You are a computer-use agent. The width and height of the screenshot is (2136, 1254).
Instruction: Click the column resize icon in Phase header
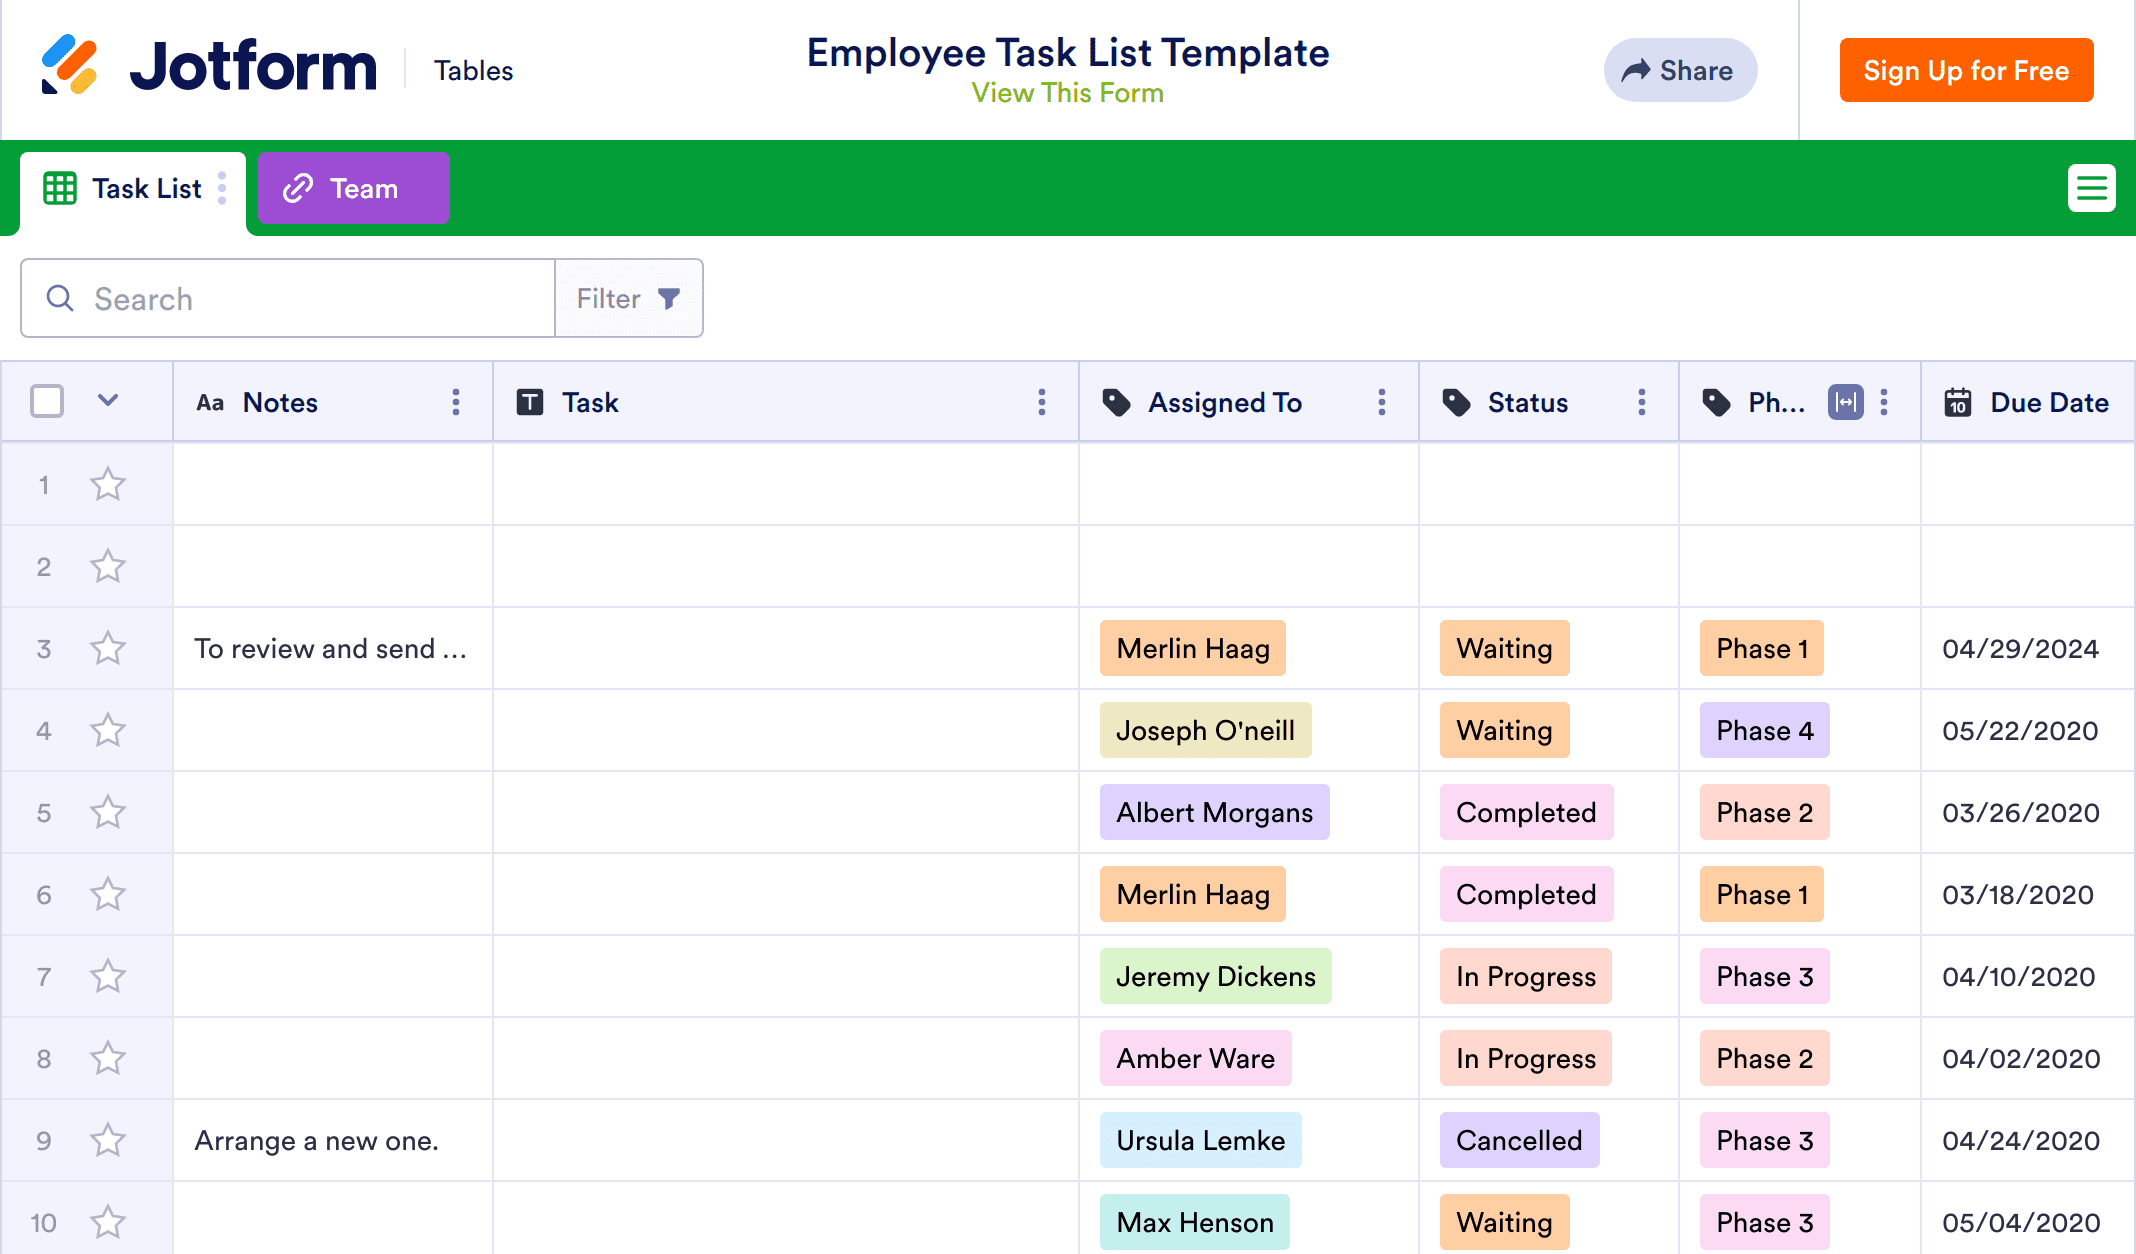1845,402
